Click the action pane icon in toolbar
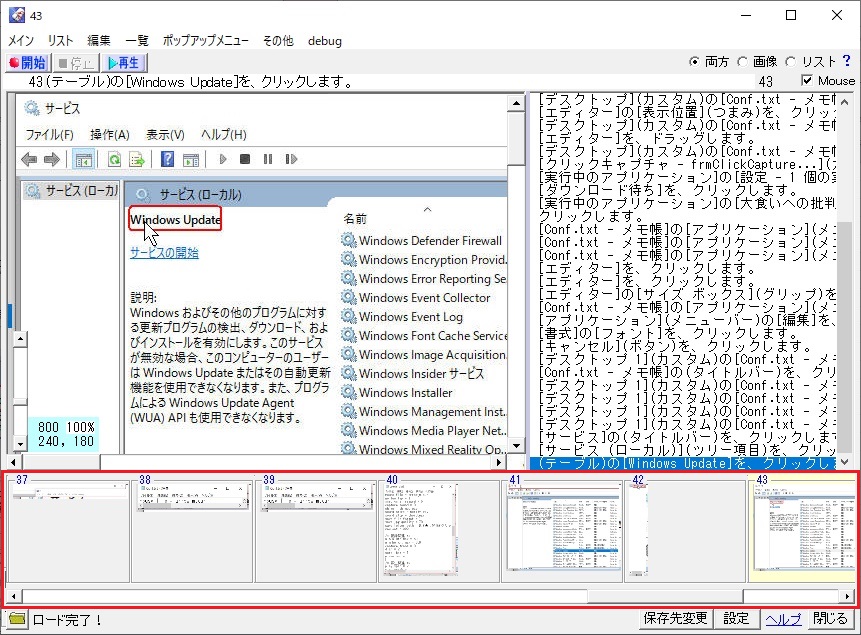The width and height of the screenshot is (861, 635). point(191,160)
